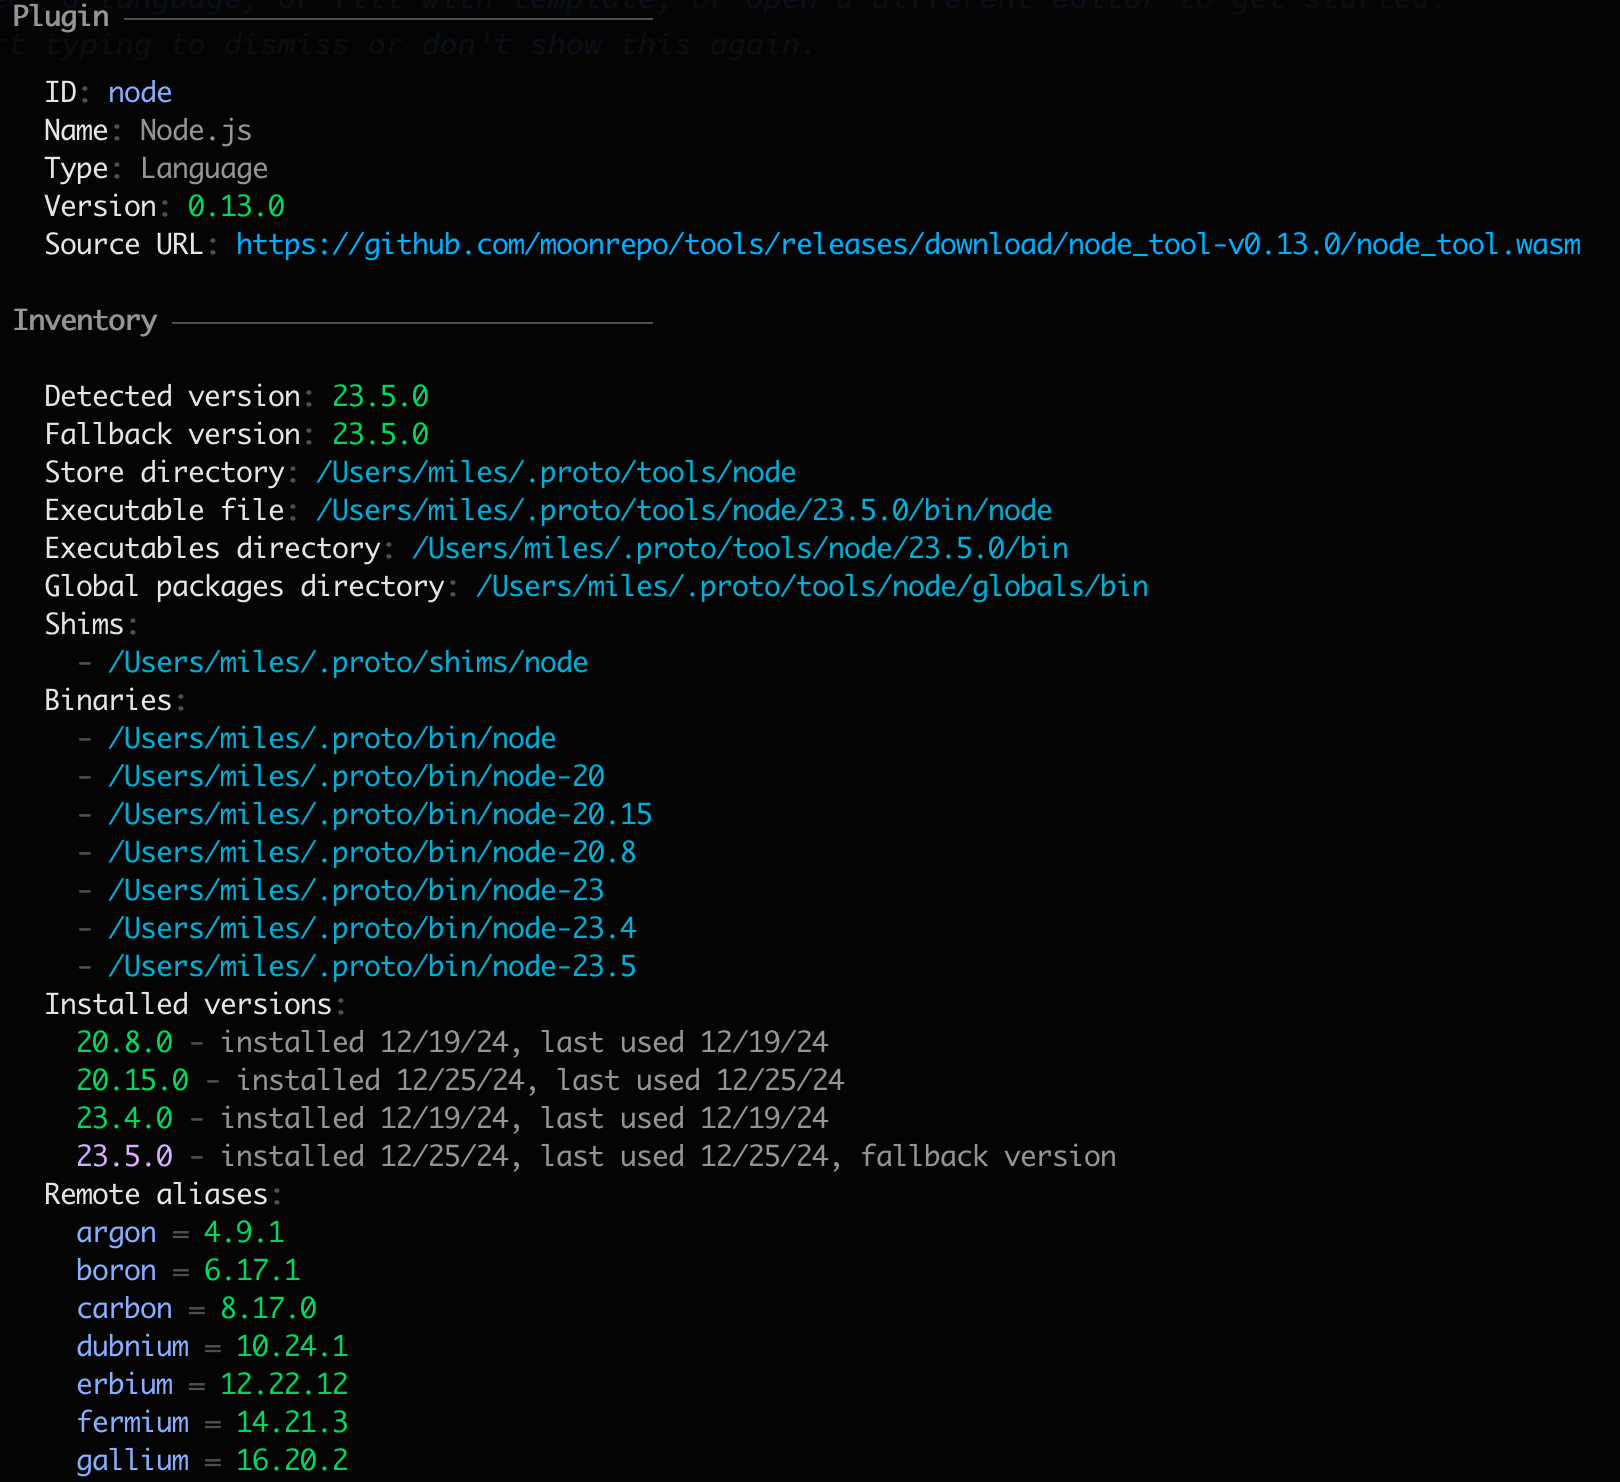
Task: Select the node-23.5 binary path
Action: click(x=372, y=967)
